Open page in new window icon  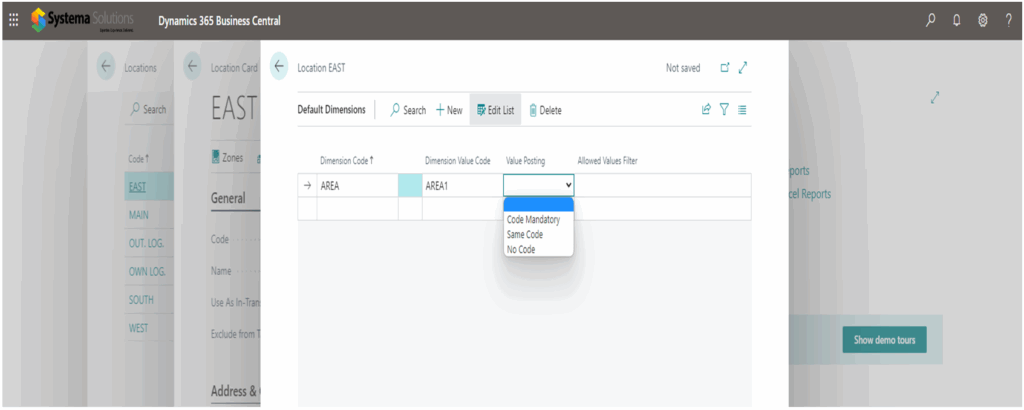(724, 68)
